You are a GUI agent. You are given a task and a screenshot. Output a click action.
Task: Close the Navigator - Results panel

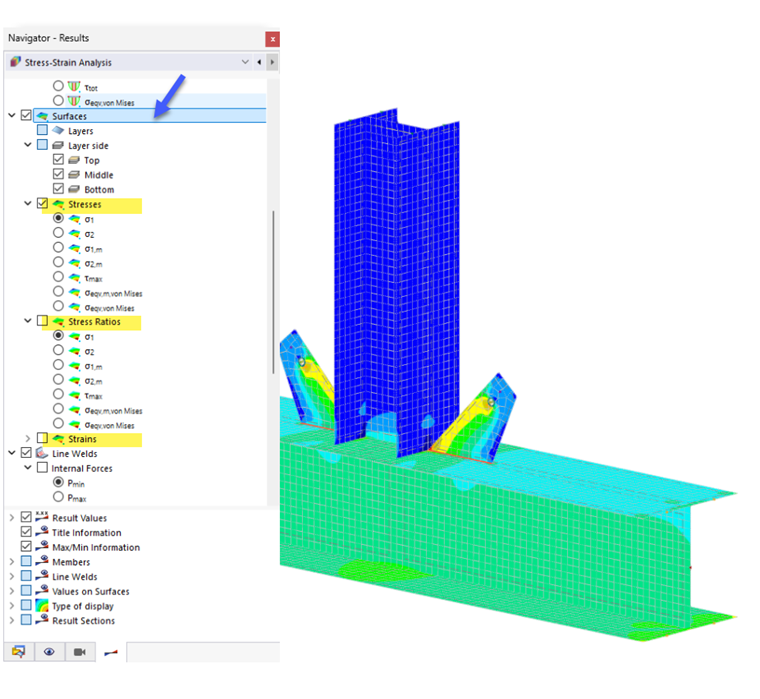coord(272,39)
